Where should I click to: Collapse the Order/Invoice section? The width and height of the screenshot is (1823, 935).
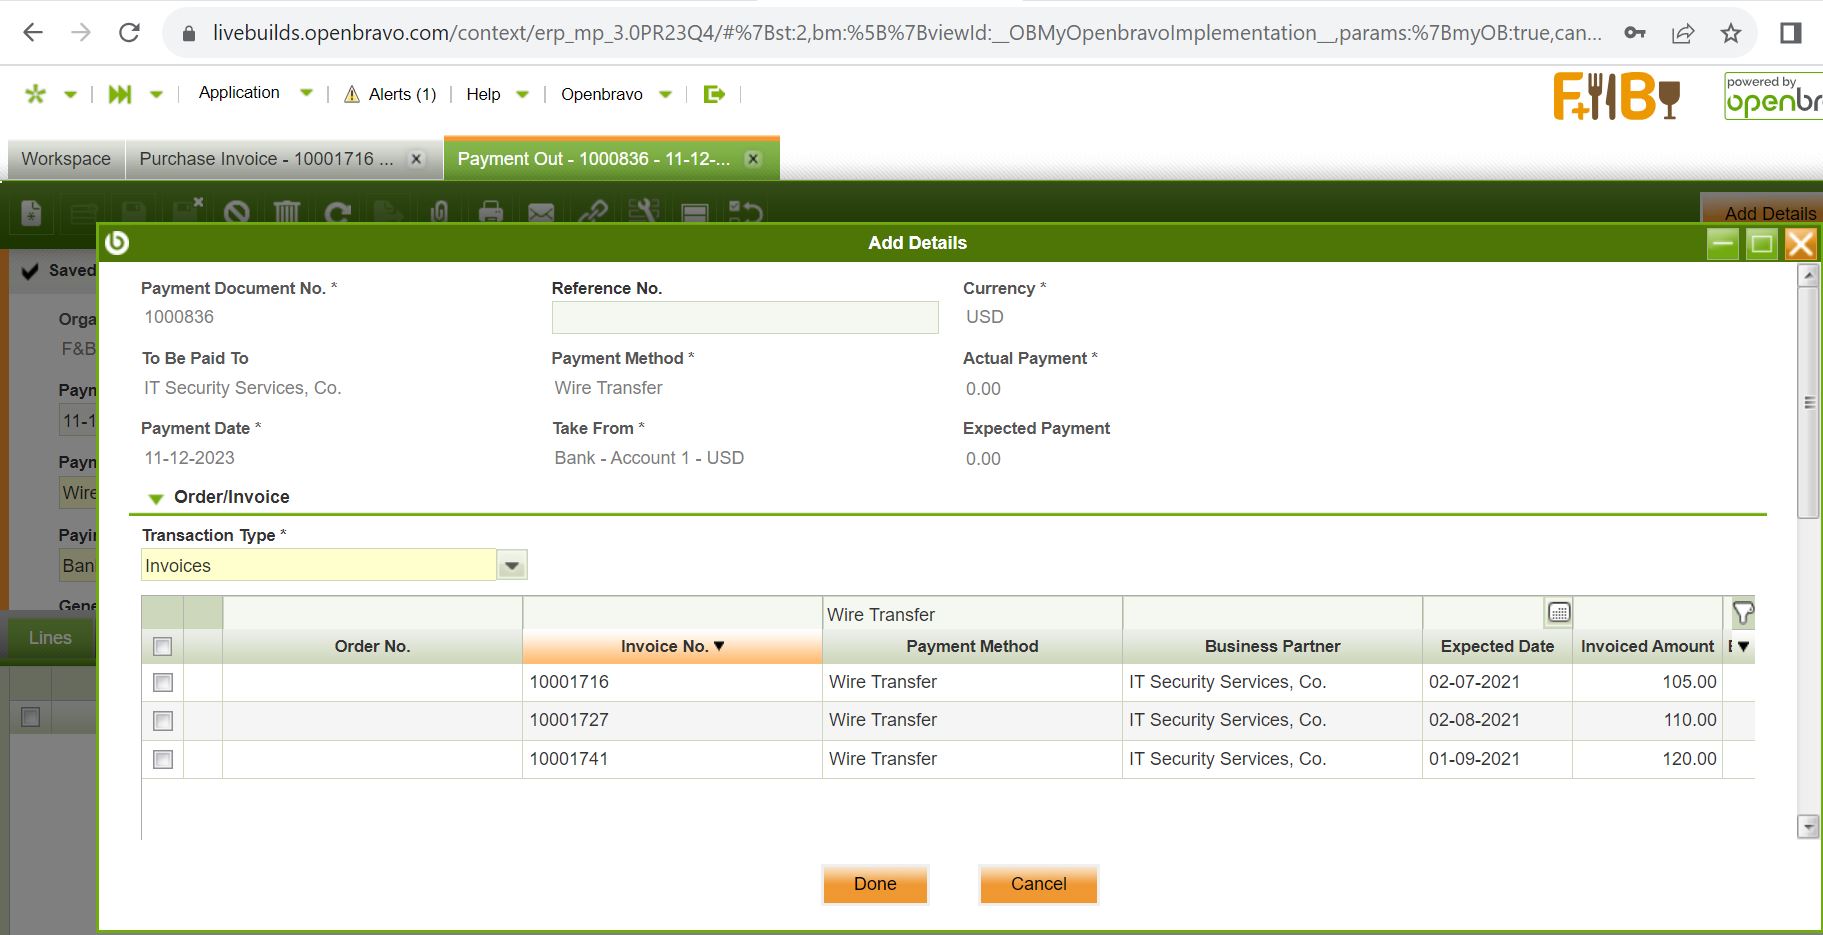pyautogui.click(x=156, y=498)
